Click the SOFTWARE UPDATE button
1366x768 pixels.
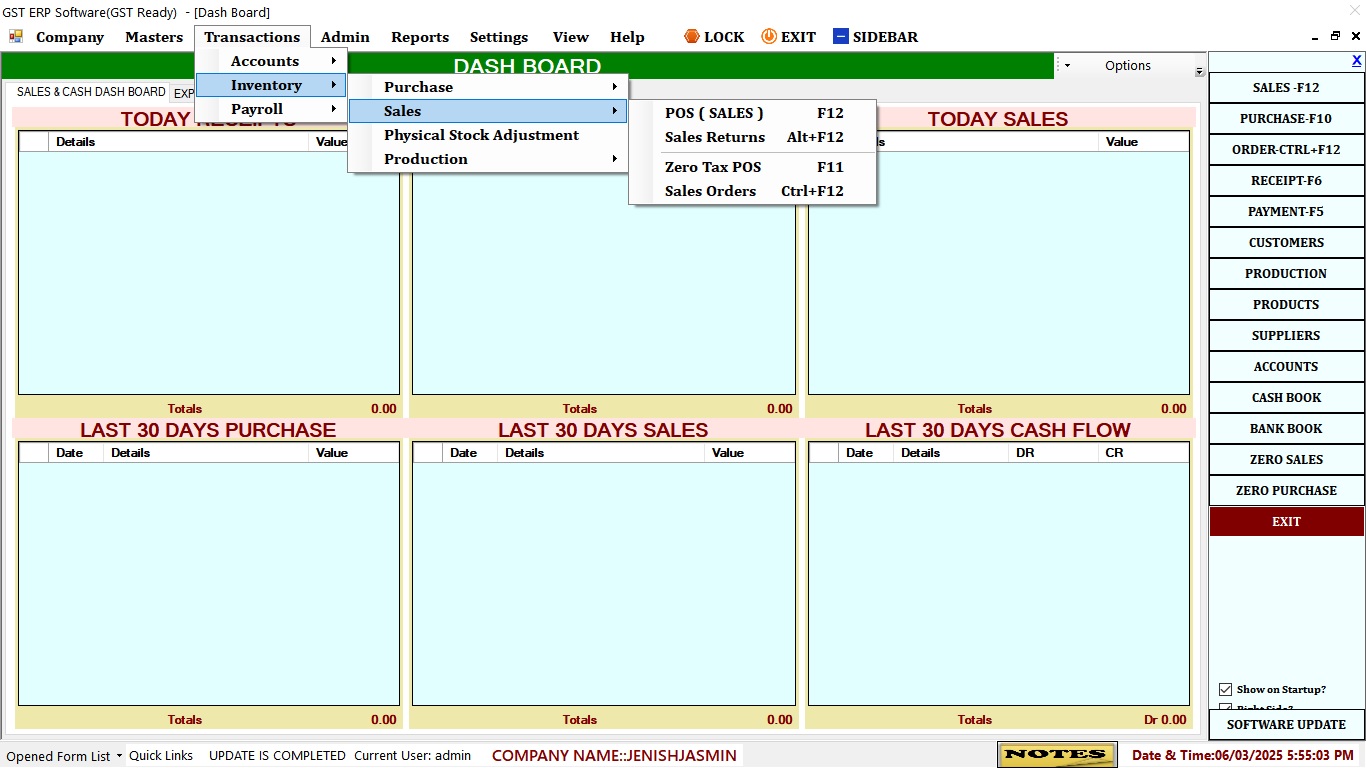click(1286, 724)
